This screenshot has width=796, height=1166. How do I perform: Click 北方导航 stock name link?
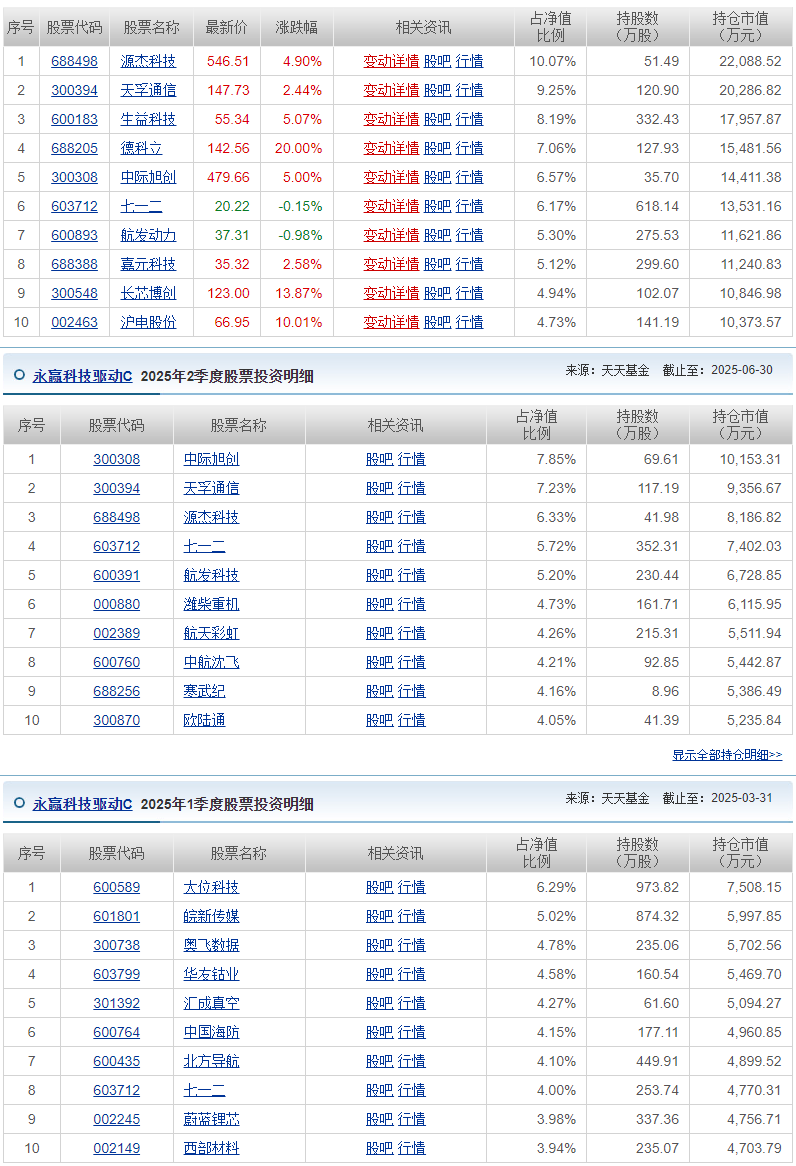pos(211,1061)
